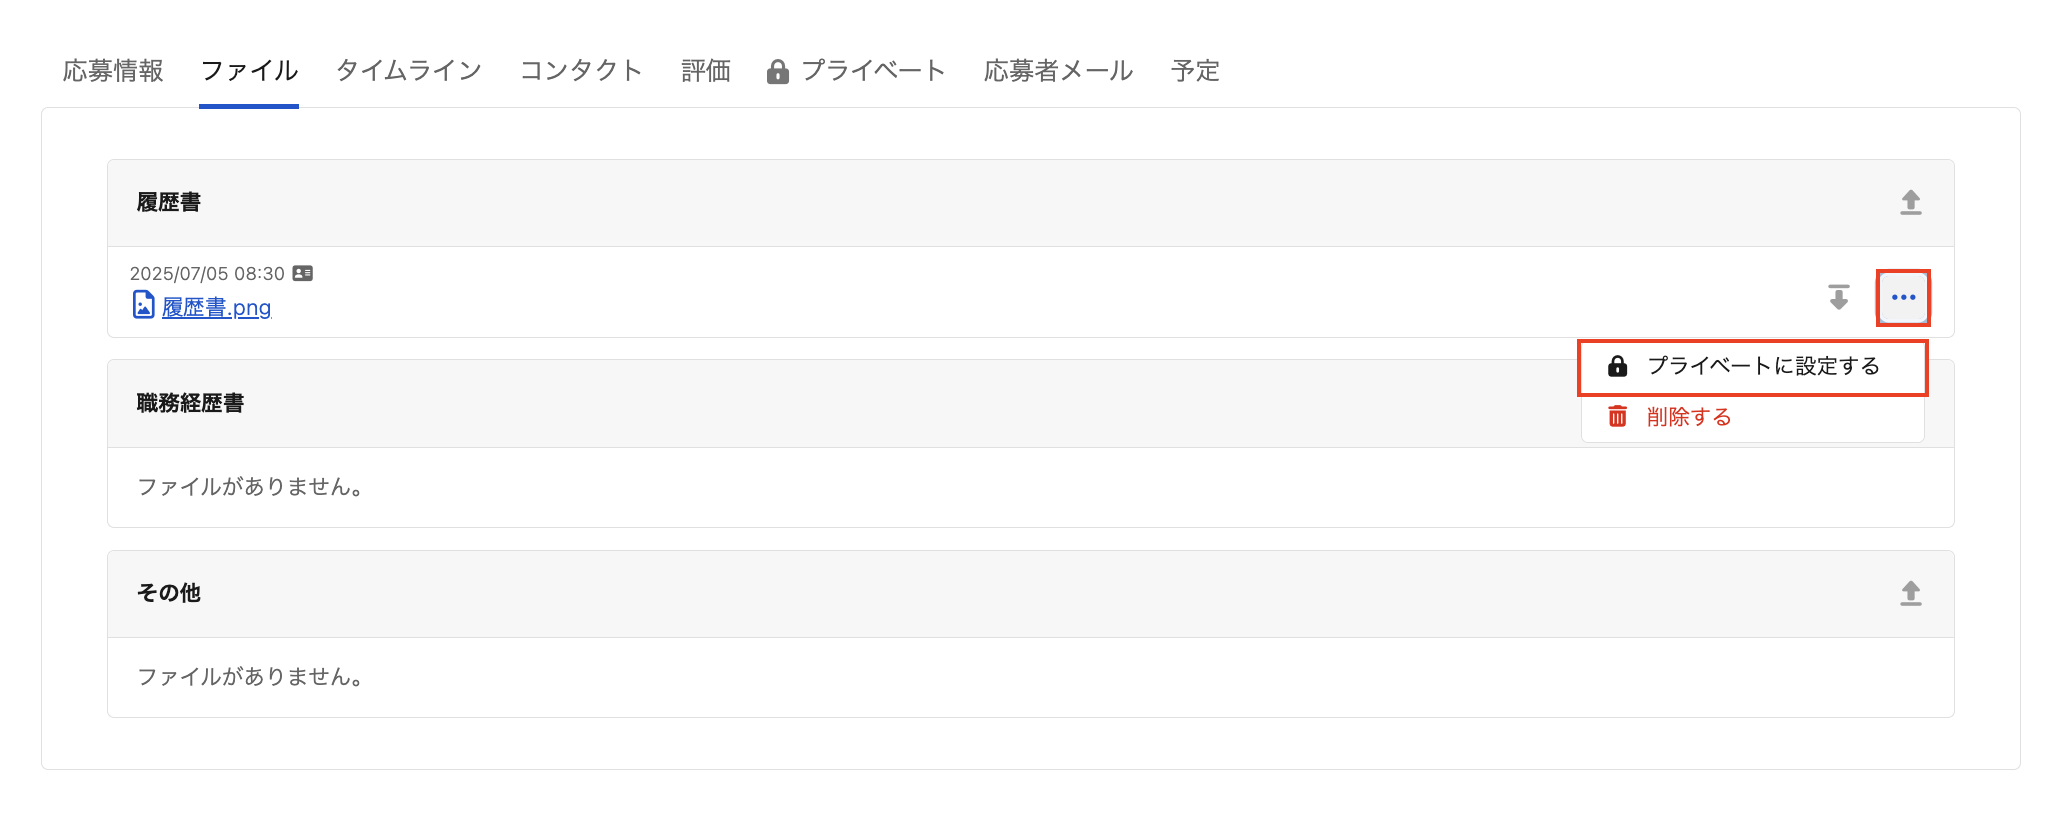Screen dimensions: 2072x820
Task: Open the タイムライン tab
Action: [x=409, y=71]
